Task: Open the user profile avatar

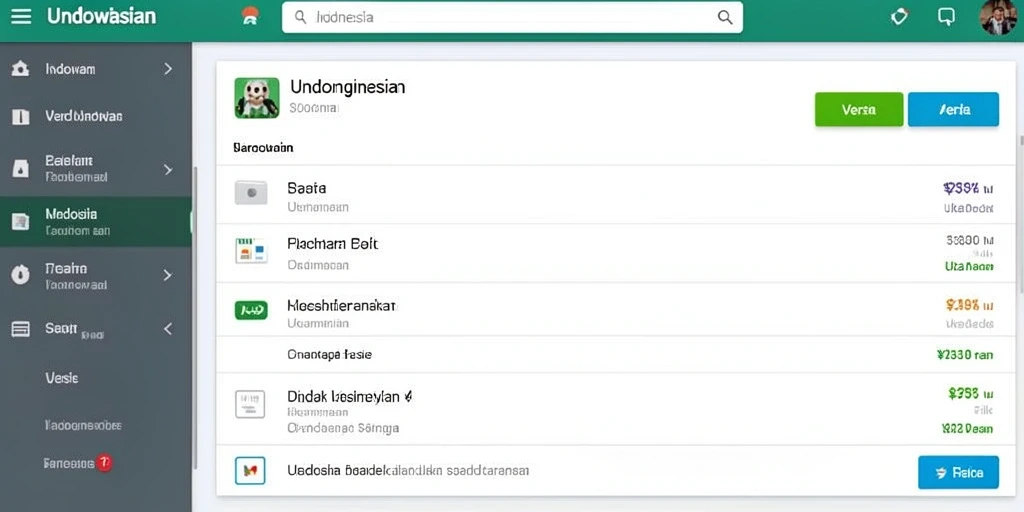Action: (x=998, y=17)
